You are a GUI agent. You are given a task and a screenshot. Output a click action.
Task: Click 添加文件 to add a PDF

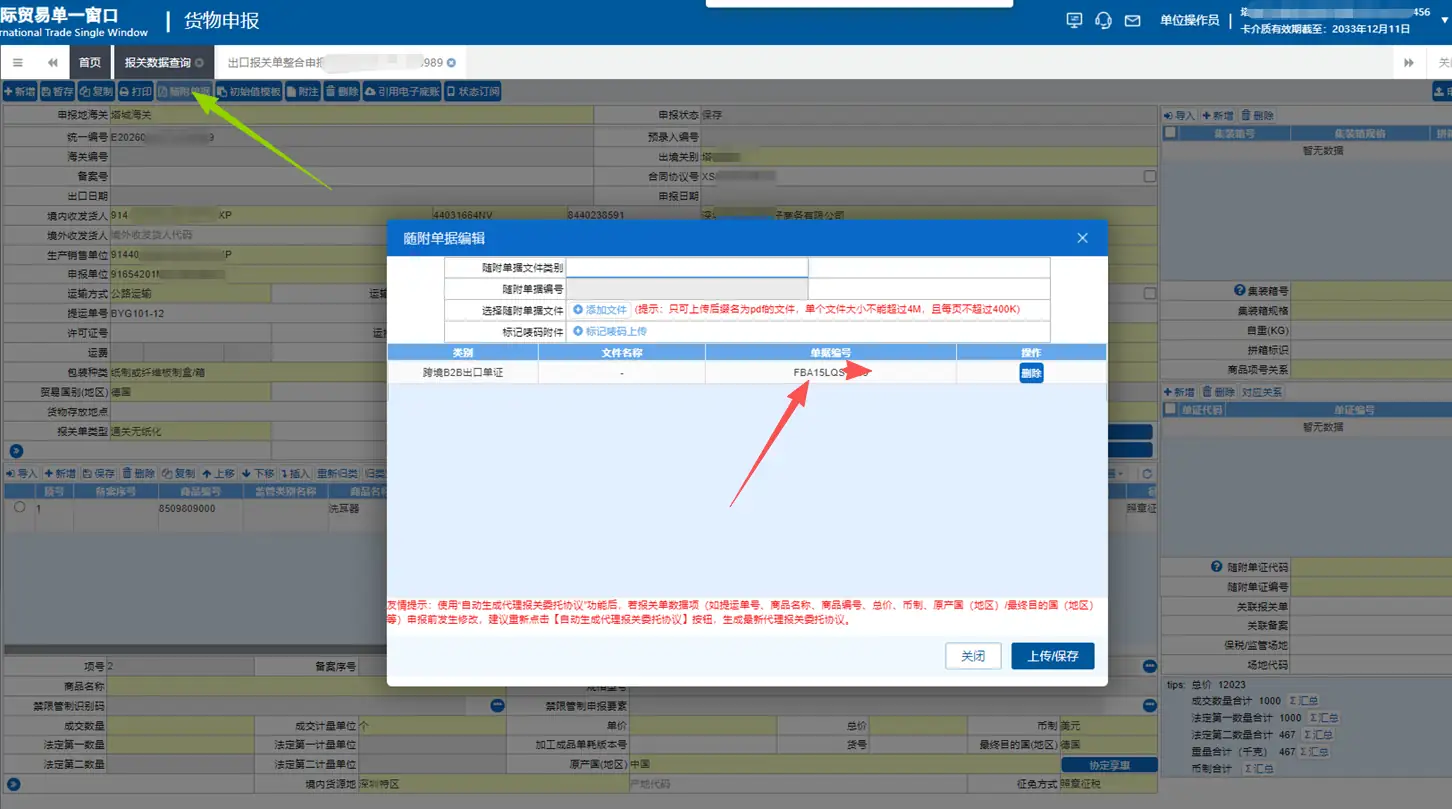click(600, 310)
